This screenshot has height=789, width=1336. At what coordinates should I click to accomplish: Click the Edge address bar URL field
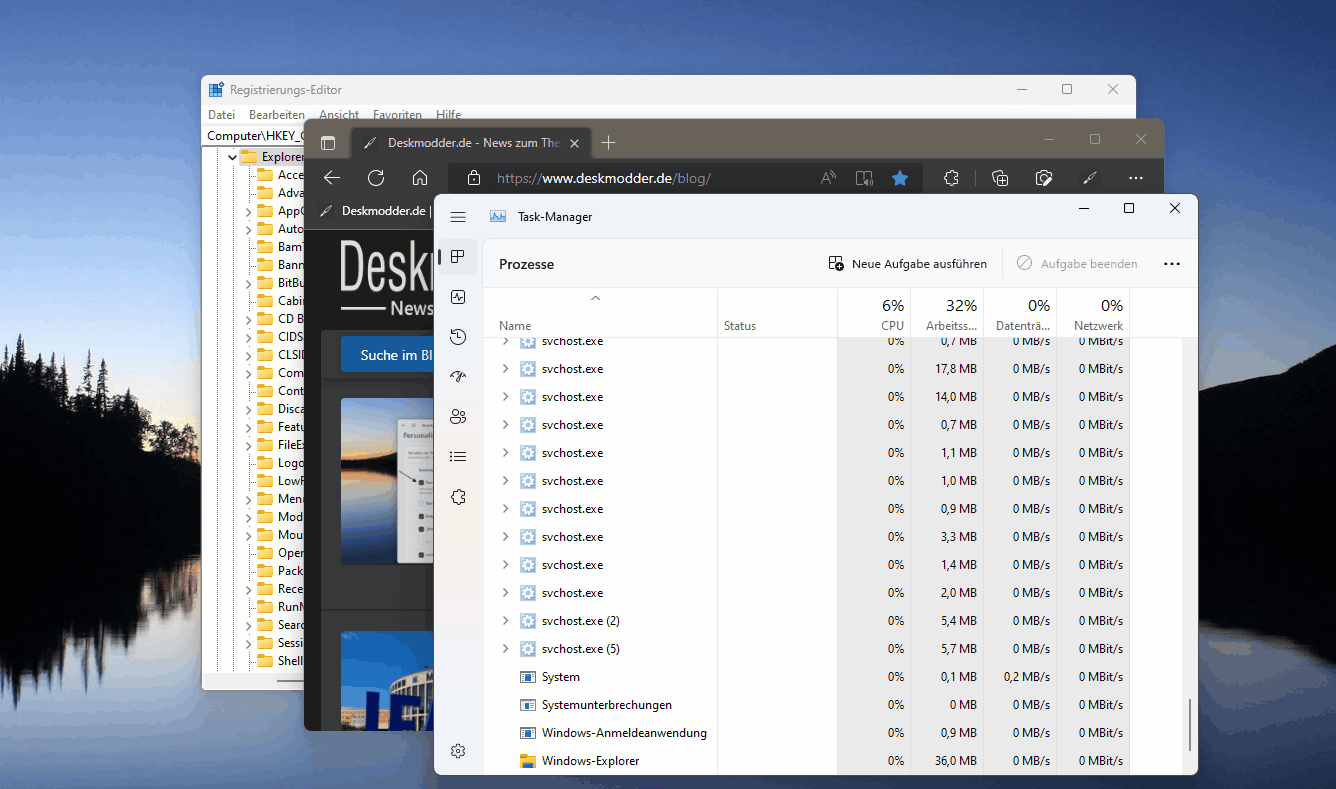(x=650, y=178)
